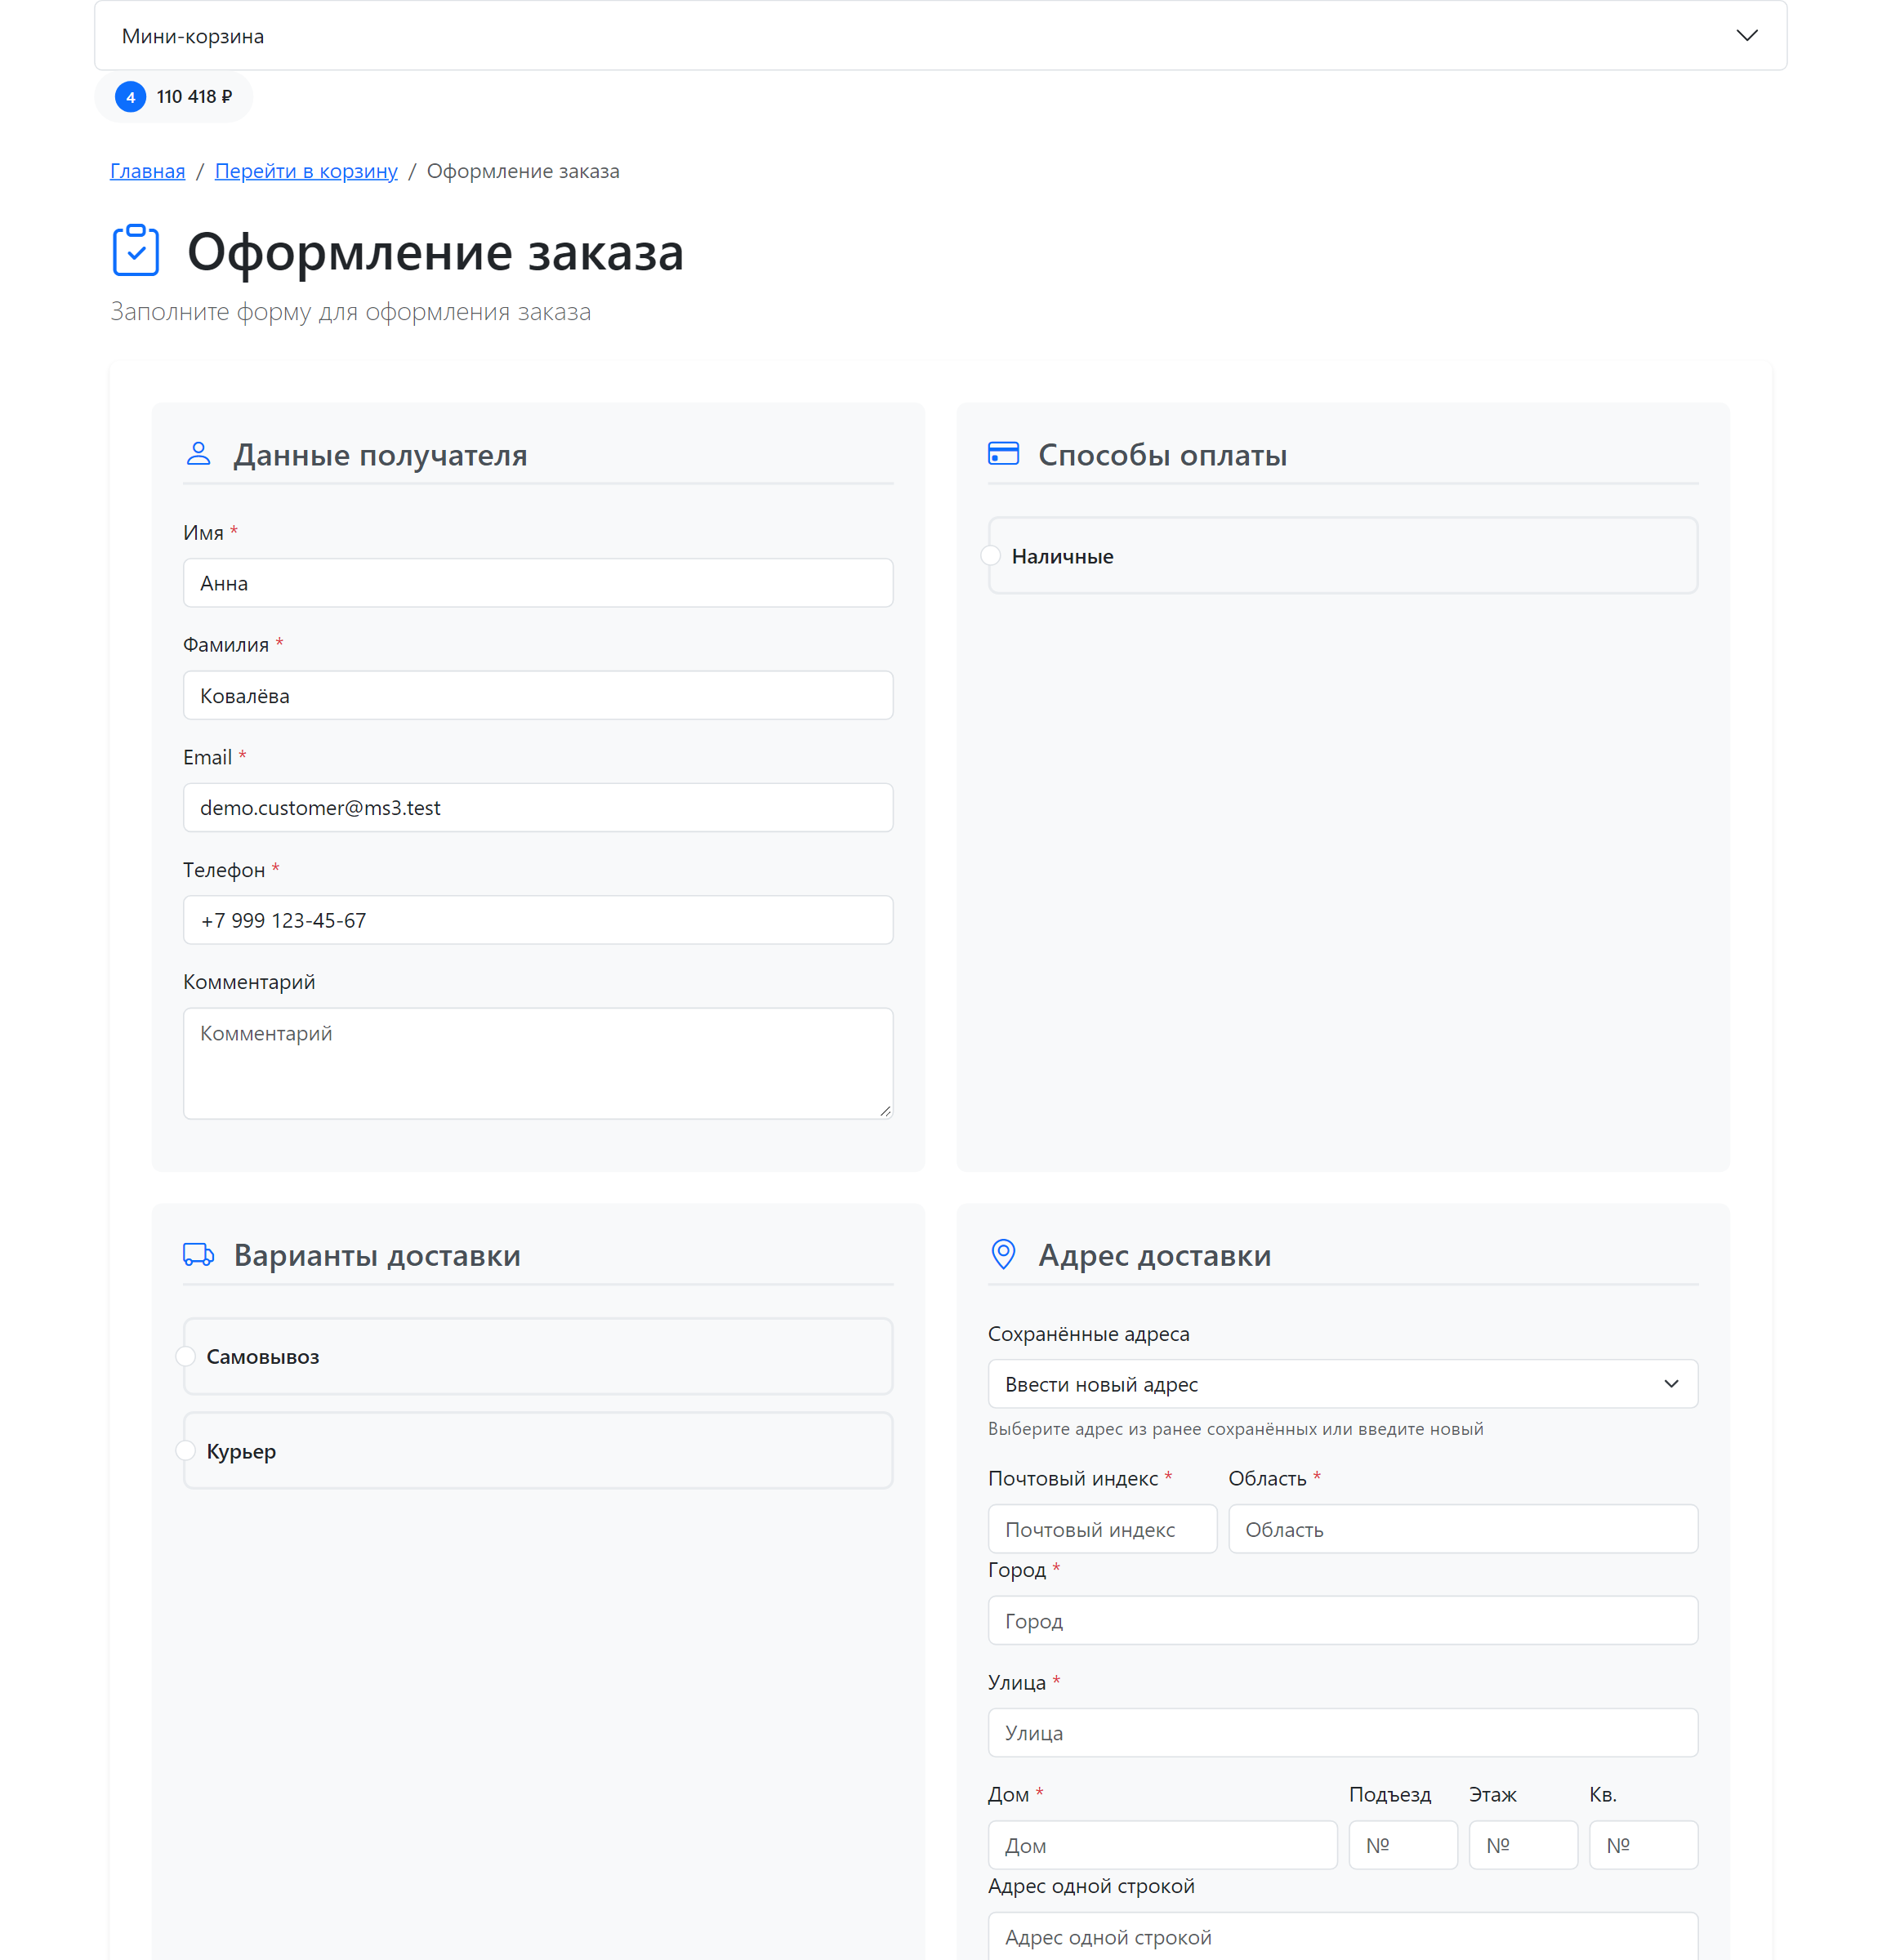Click the Комментарий textarea resize handle
1882x1960 pixels.
pyautogui.click(x=885, y=1111)
